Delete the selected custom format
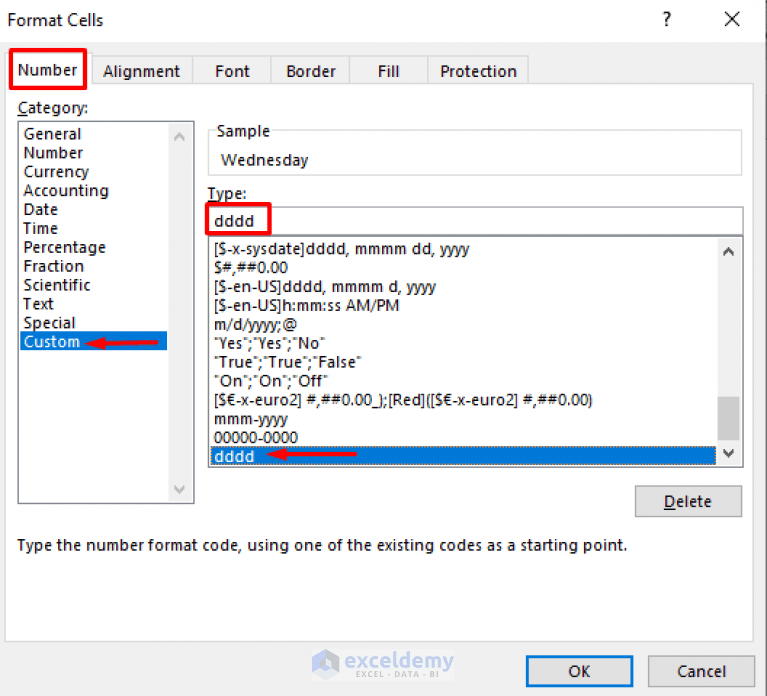The image size is (767, 696). click(x=688, y=501)
